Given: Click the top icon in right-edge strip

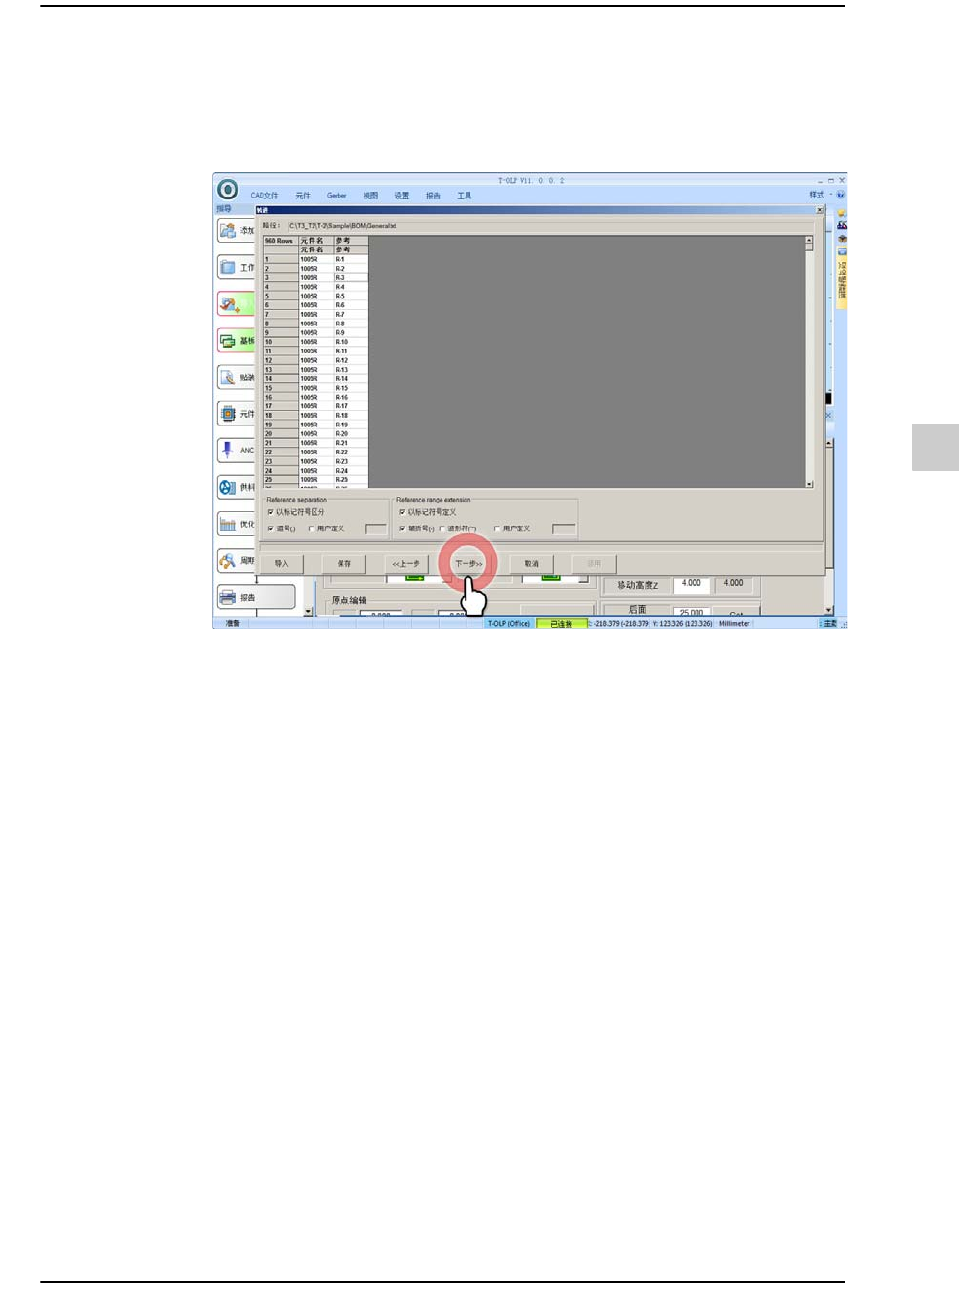Looking at the screenshot, I should pos(842,213).
